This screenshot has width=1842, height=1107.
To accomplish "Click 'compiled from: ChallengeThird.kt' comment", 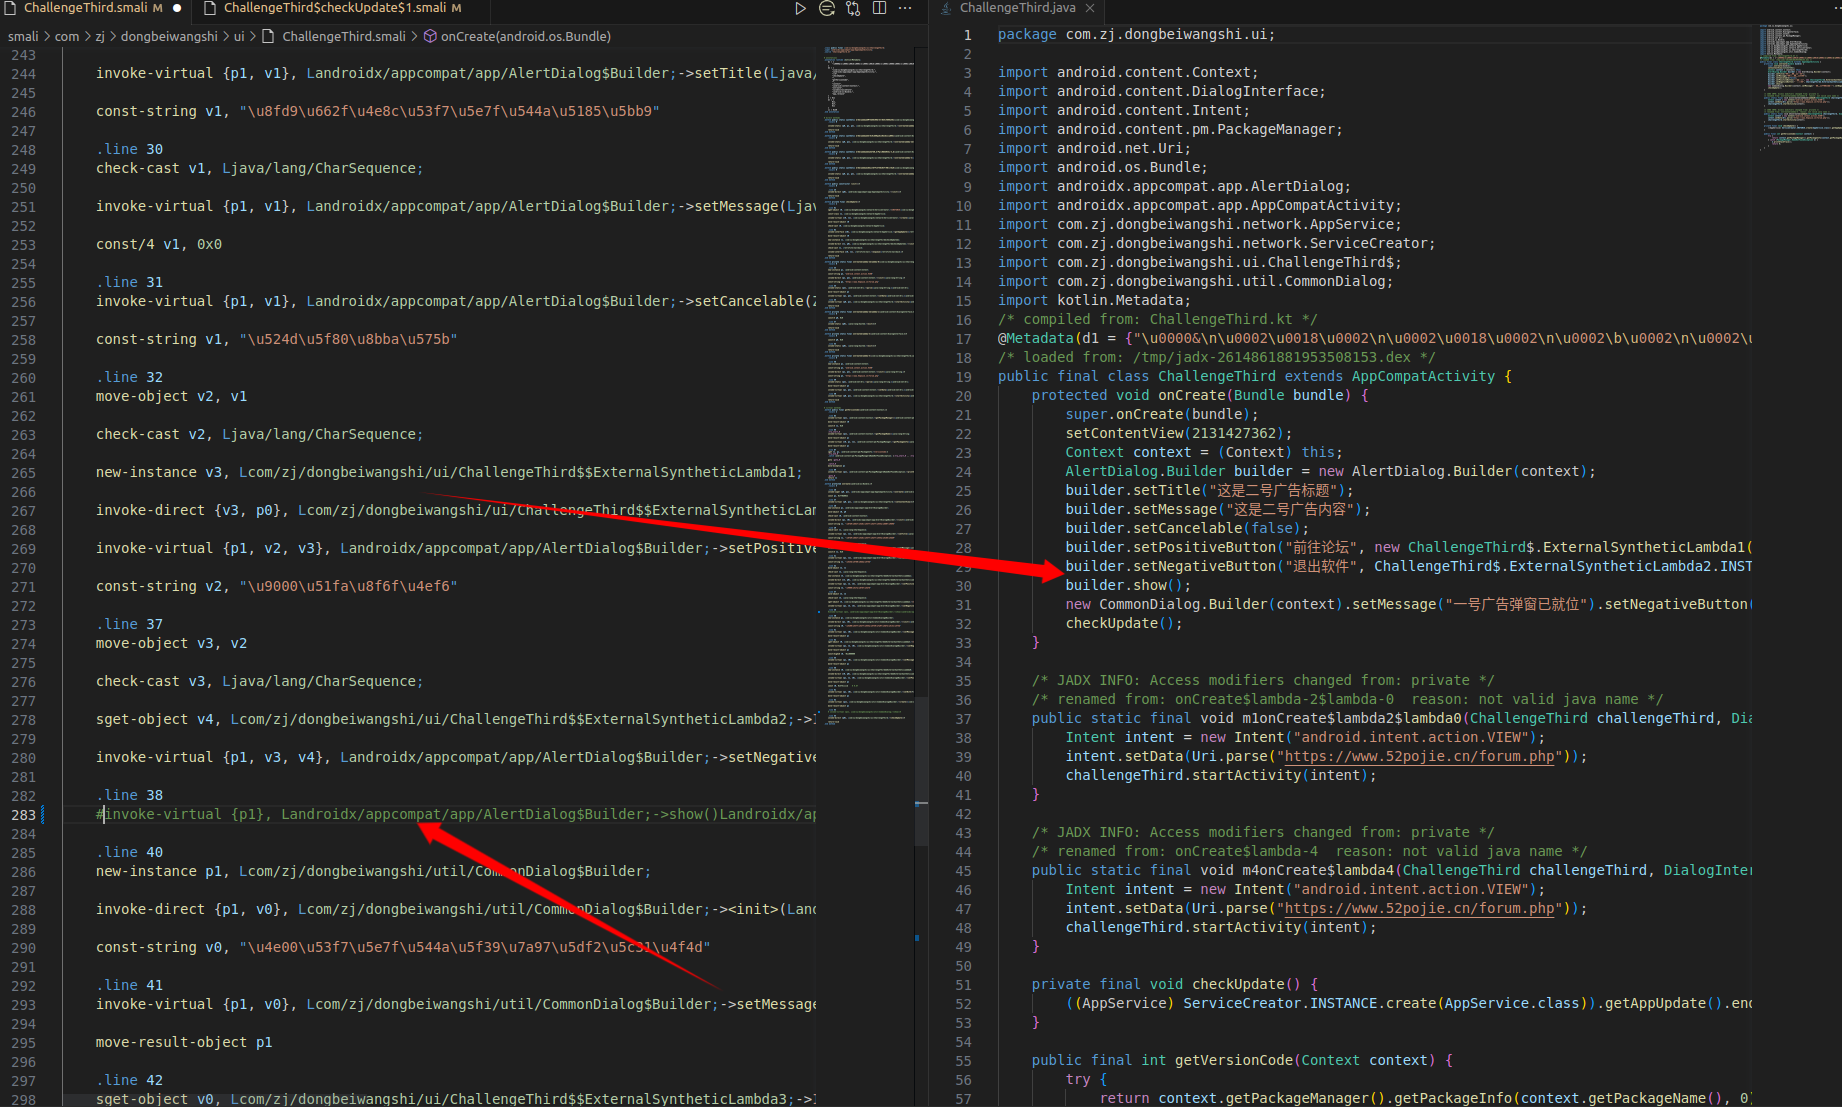I will tap(1158, 320).
